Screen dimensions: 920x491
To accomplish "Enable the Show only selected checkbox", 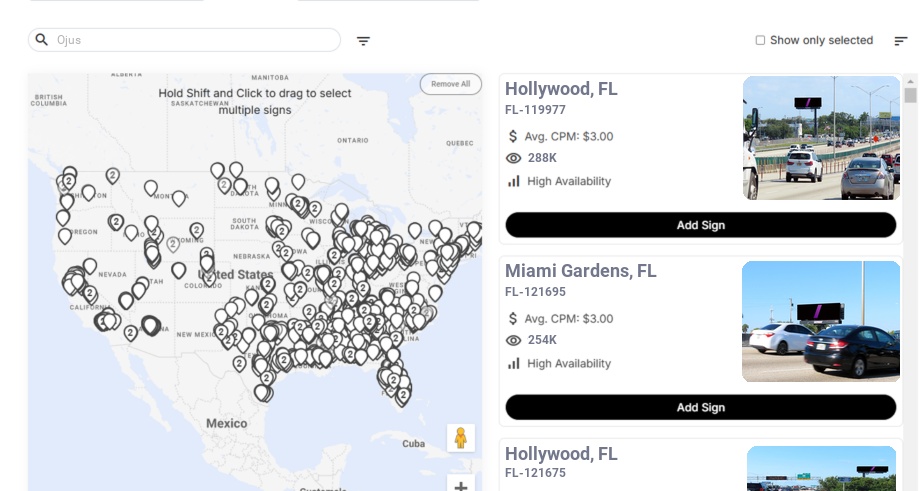I will [x=760, y=41].
